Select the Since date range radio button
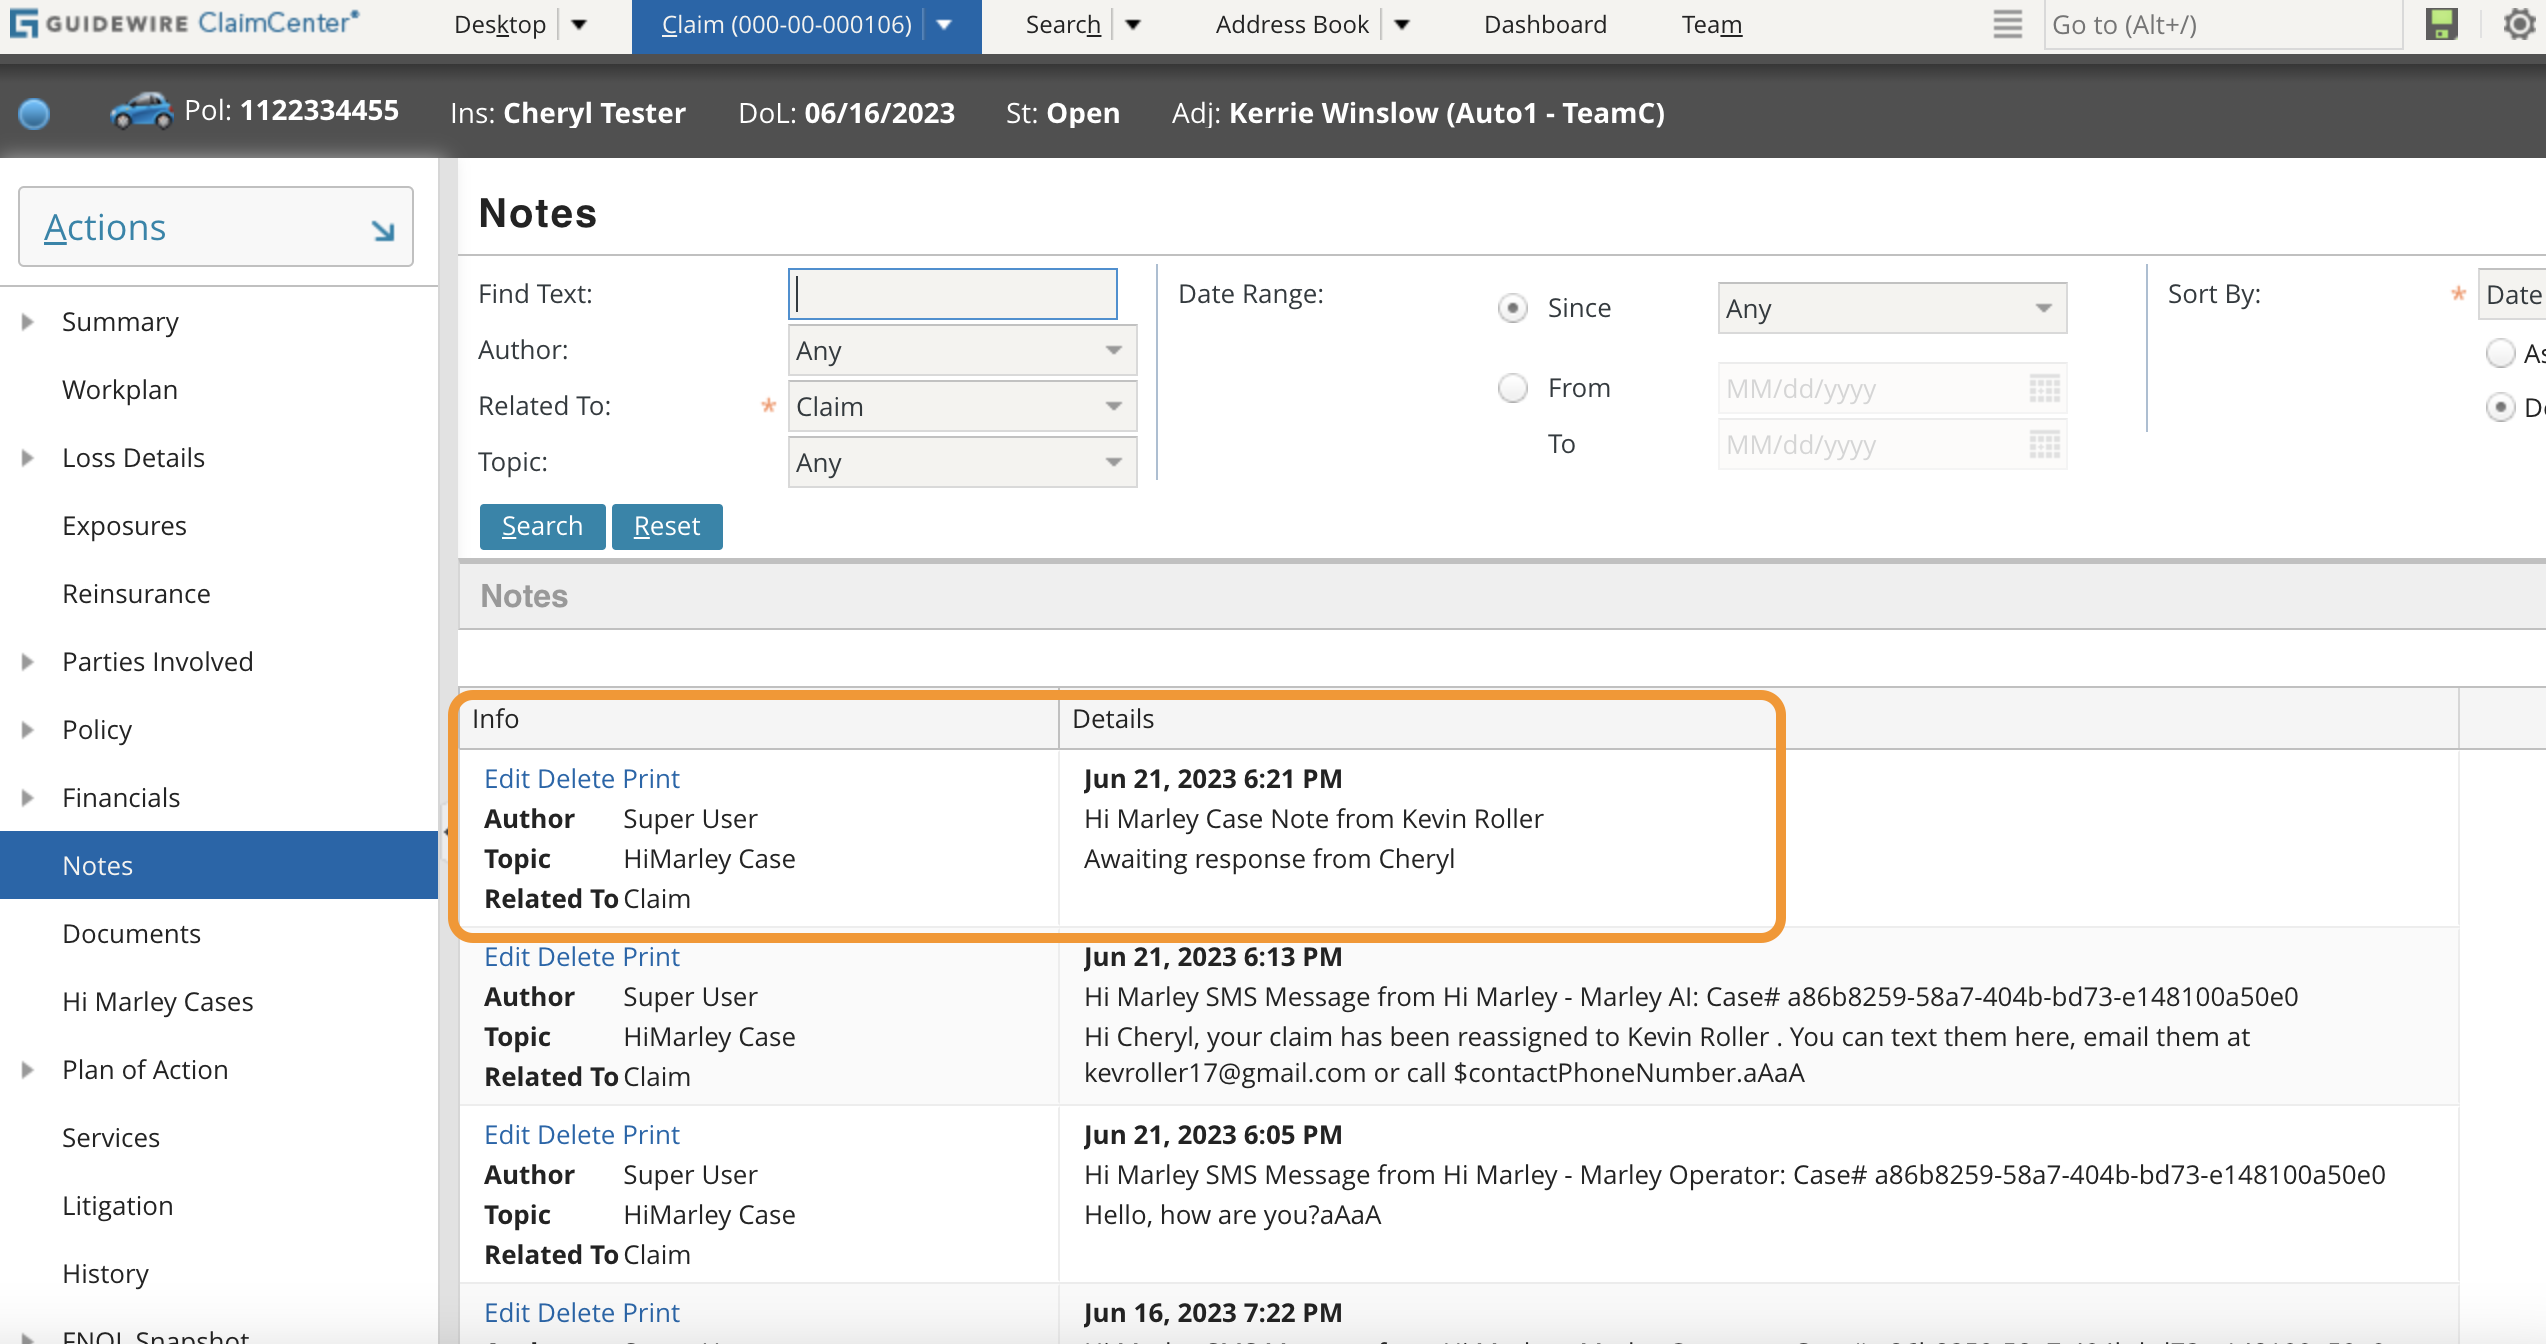 (1513, 308)
